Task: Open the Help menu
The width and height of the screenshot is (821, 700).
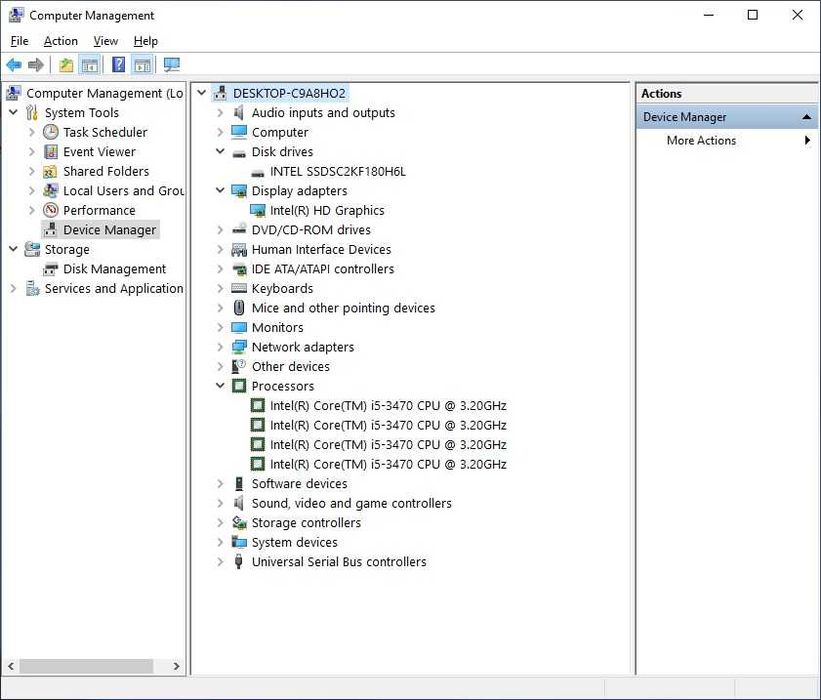Action: tap(146, 41)
